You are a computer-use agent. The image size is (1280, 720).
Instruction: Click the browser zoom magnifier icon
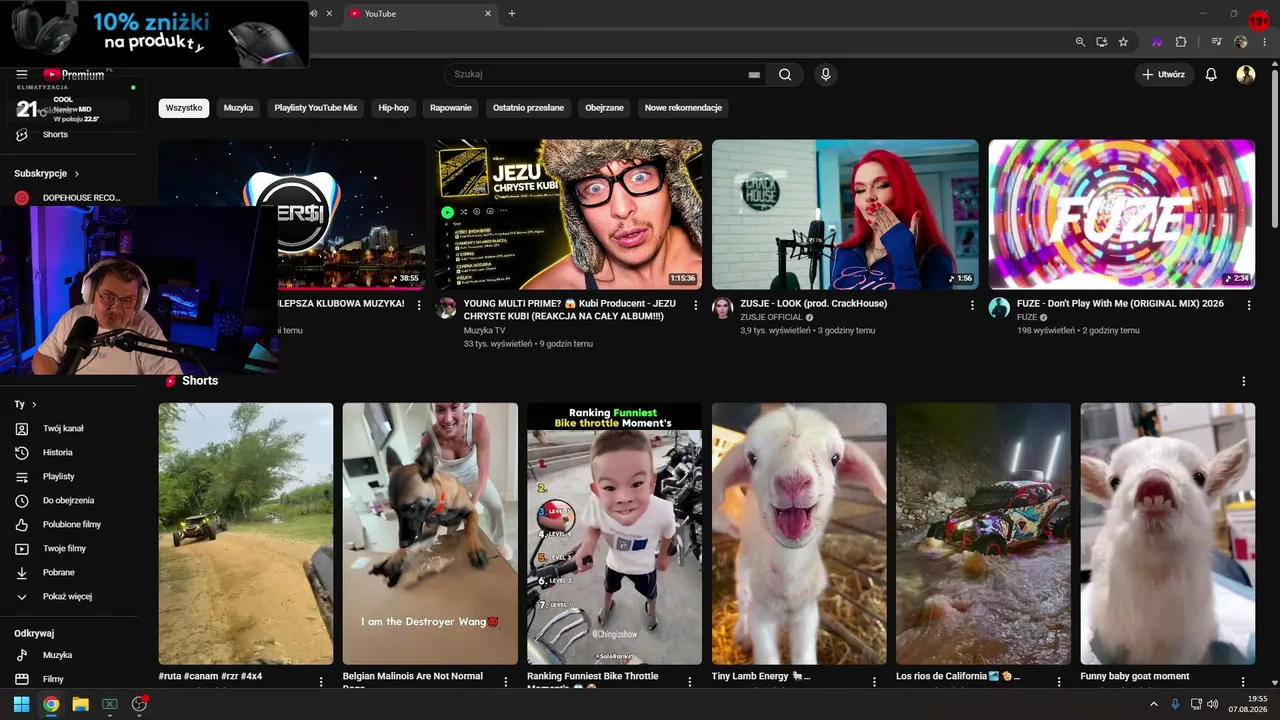(1080, 42)
